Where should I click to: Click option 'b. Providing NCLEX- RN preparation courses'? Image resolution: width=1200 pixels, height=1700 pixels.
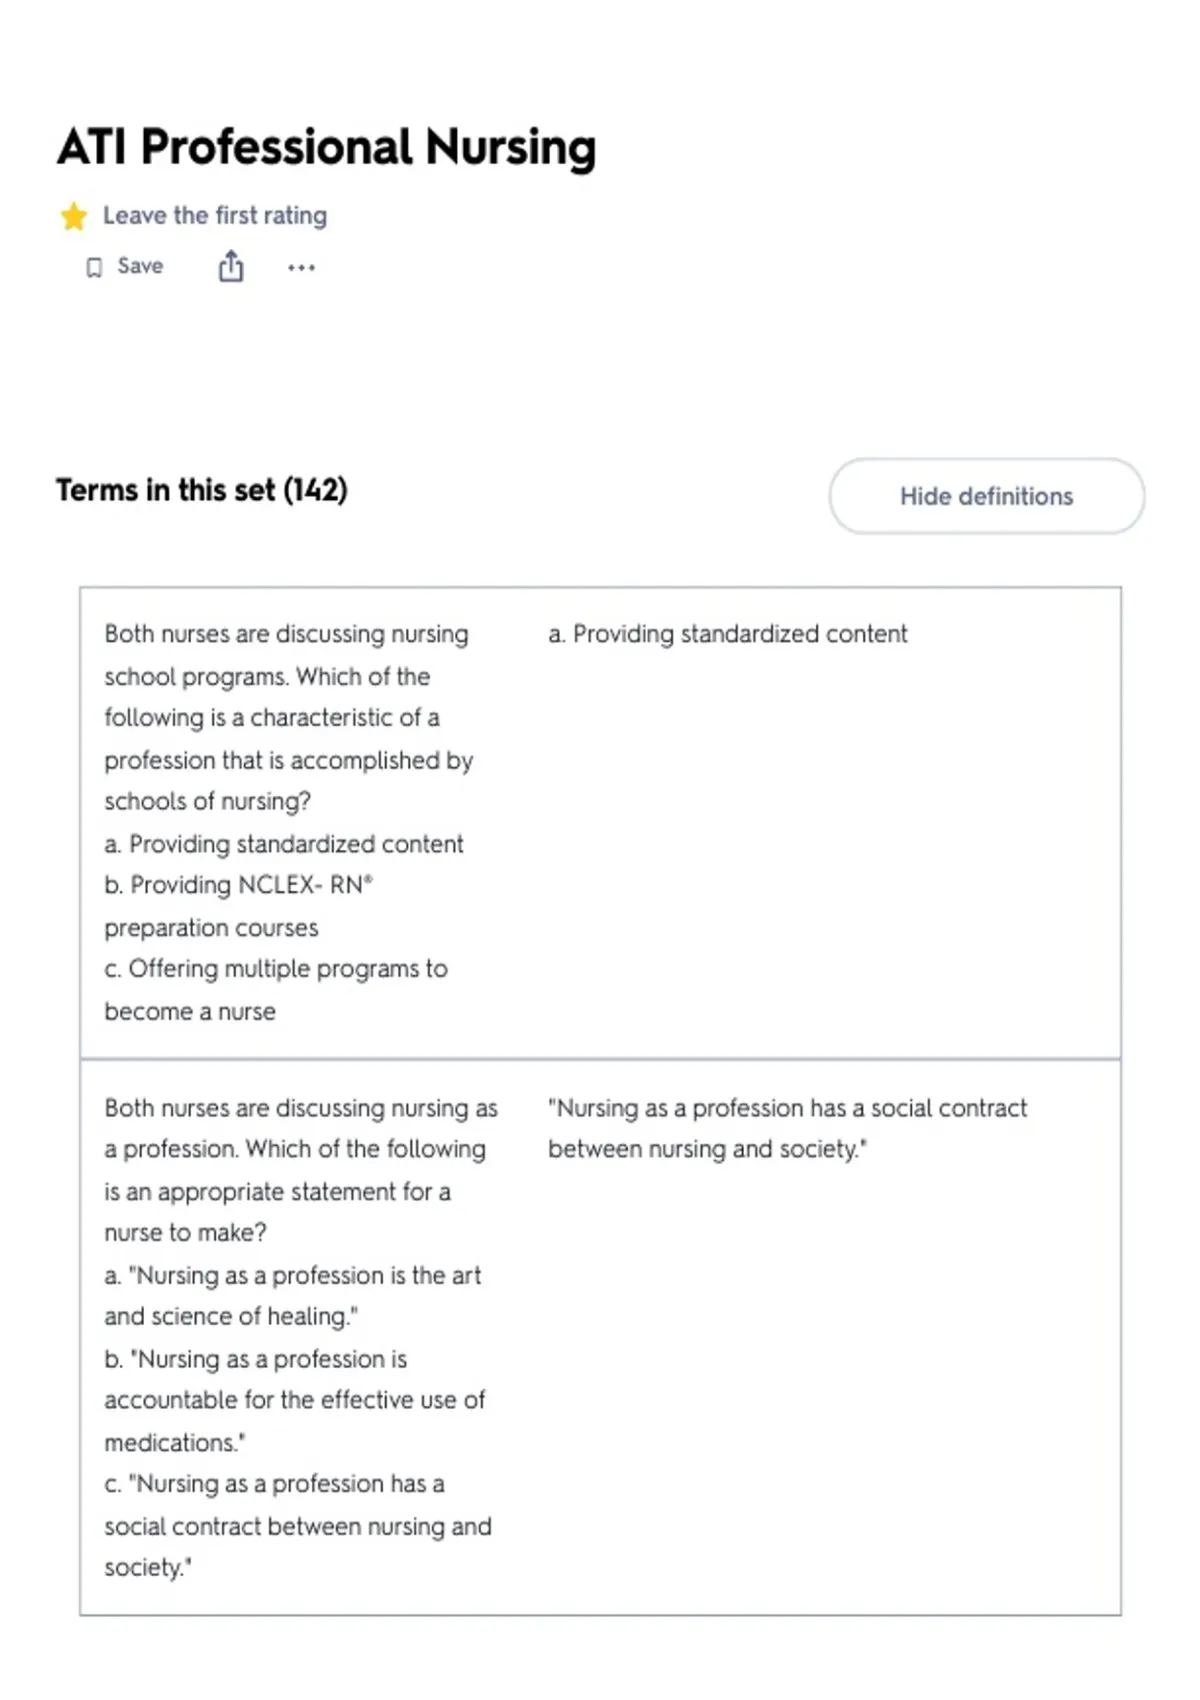click(238, 906)
